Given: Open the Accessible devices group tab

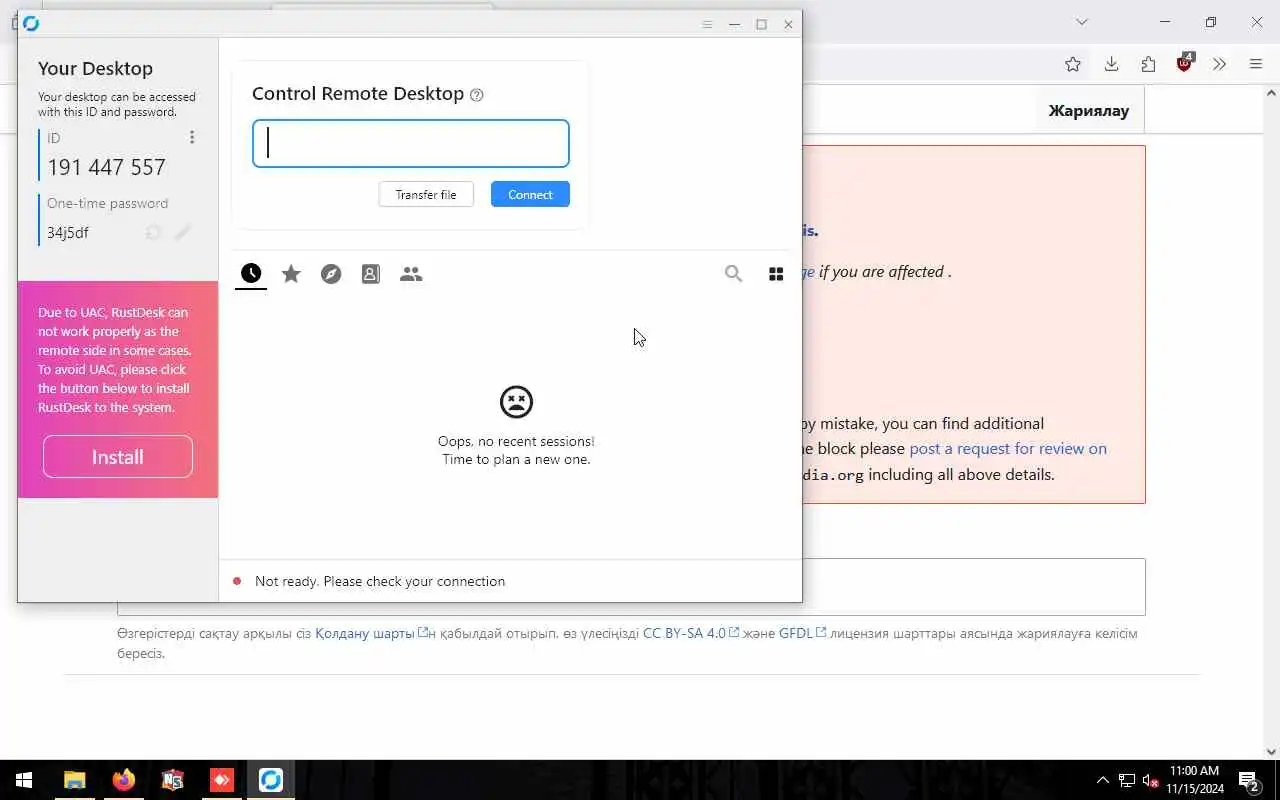Looking at the screenshot, I should (x=411, y=273).
